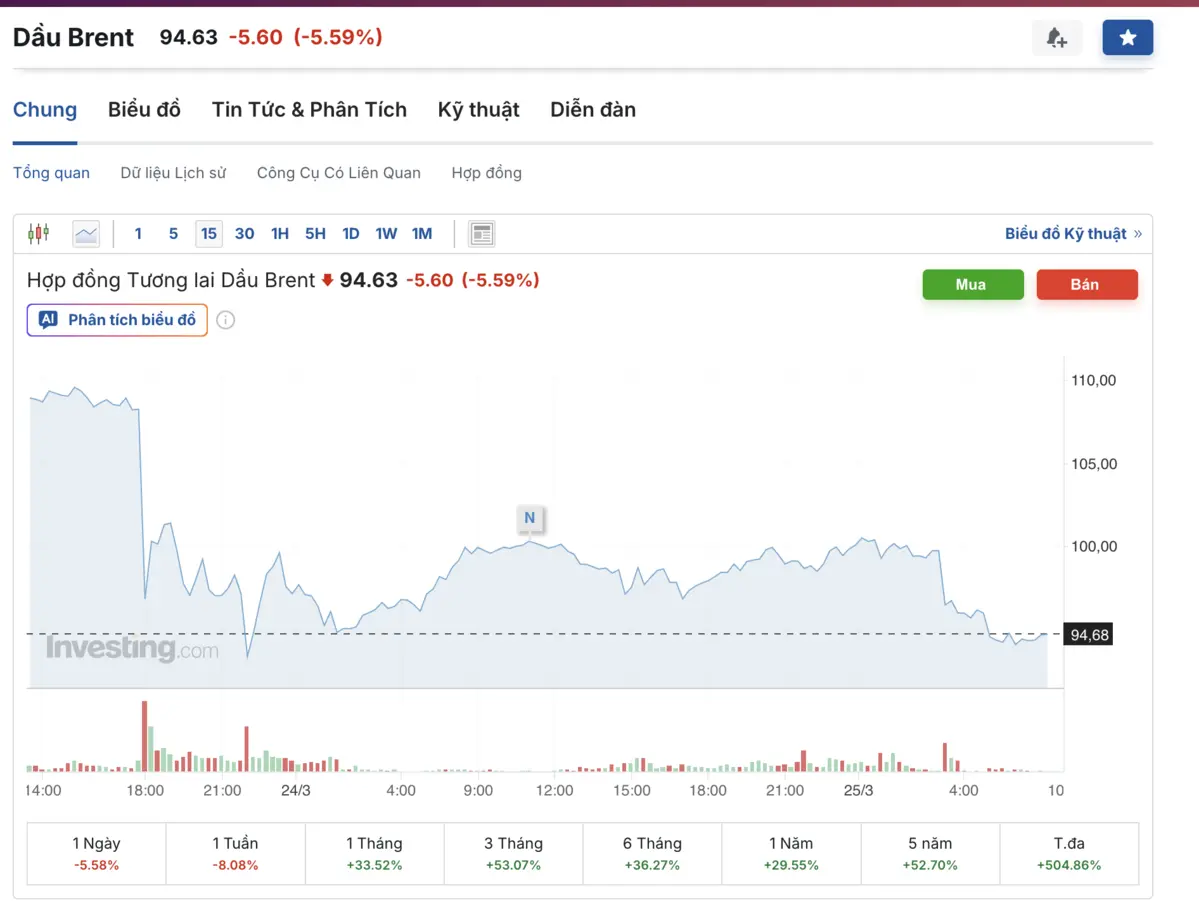
Task: Click the 94,68 current price label on axis
Action: pyautogui.click(x=1088, y=635)
